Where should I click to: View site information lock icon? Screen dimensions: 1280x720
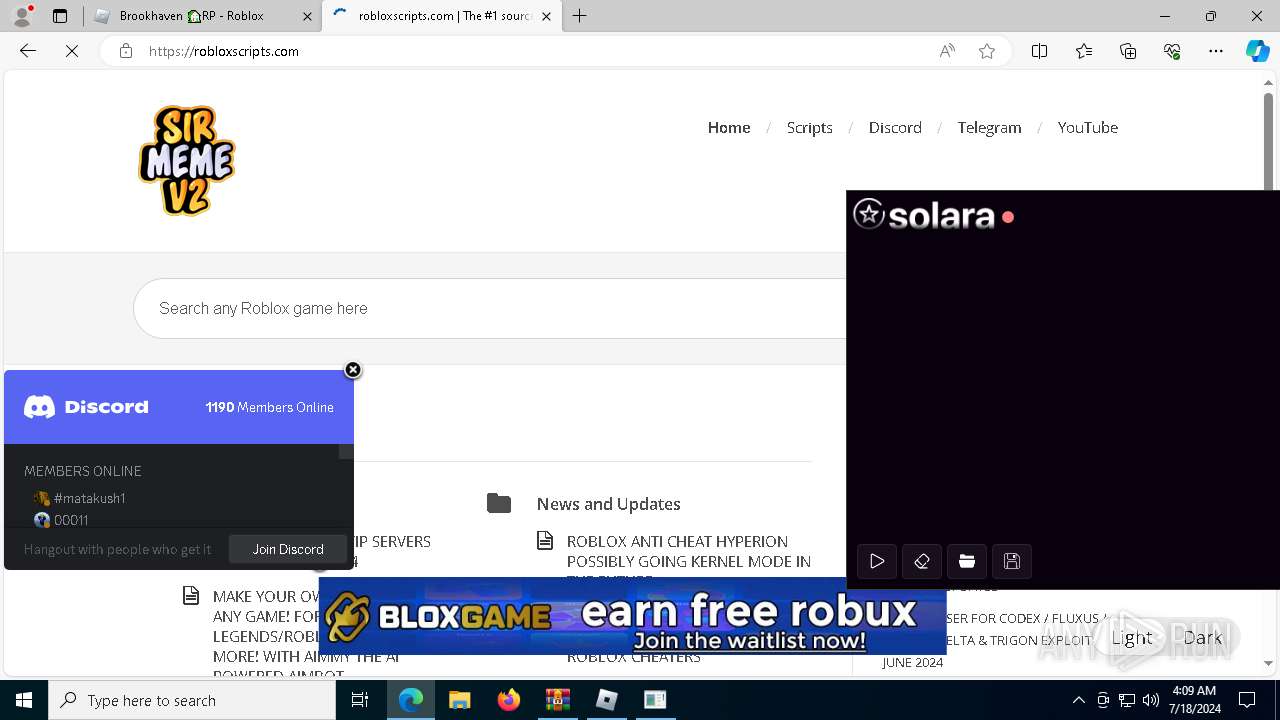pos(126,51)
